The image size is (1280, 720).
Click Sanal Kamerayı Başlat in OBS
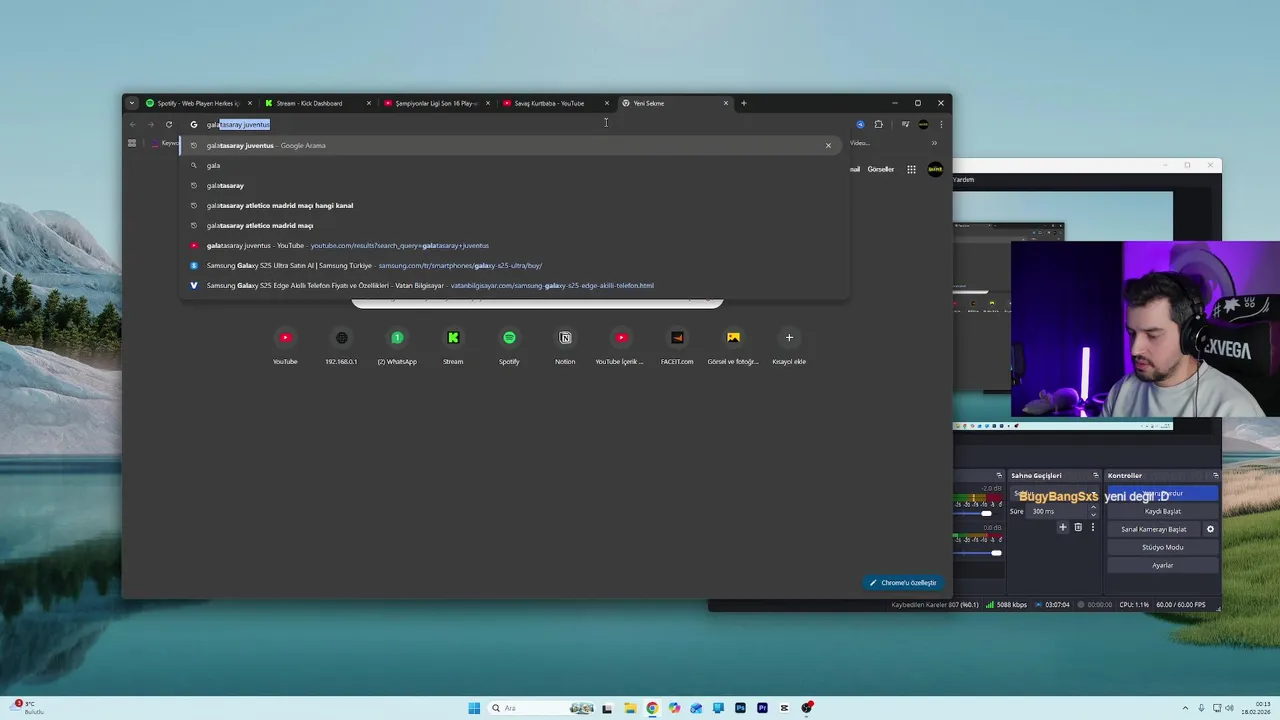pyautogui.click(x=1153, y=529)
